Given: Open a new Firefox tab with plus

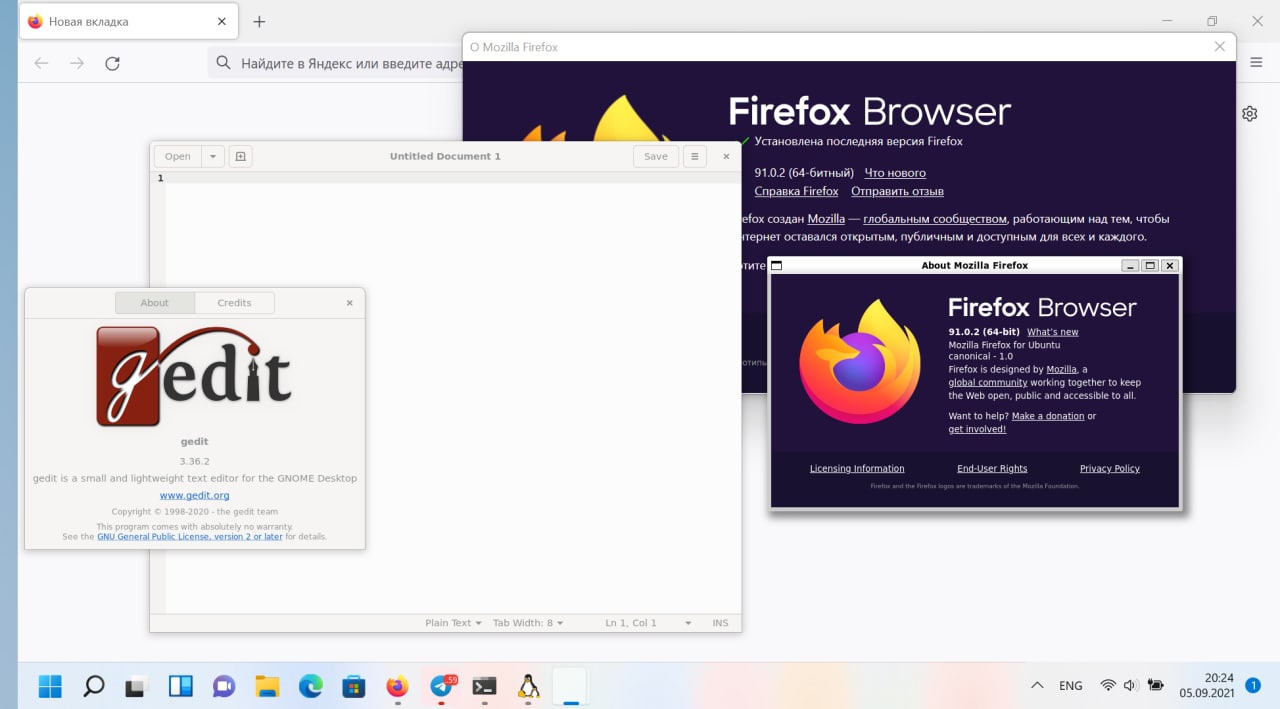Looking at the screenshot, I should 259,21.
